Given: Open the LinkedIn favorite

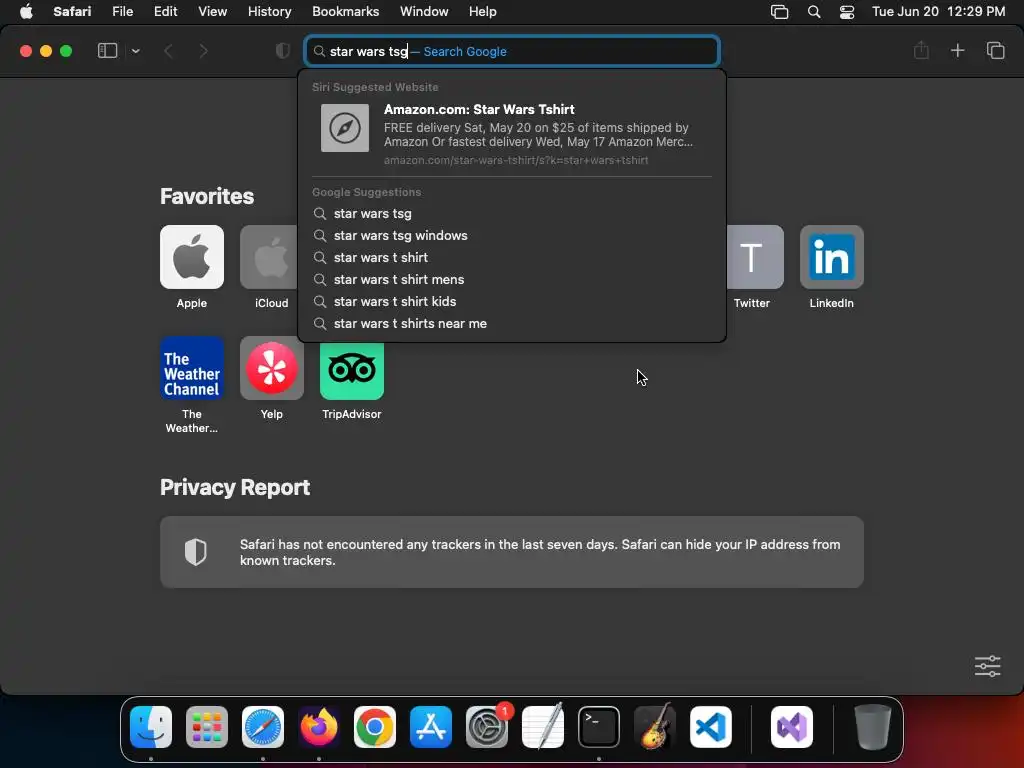Looking at the screenshot, I should pyautogui.click(x=831, y=257).
